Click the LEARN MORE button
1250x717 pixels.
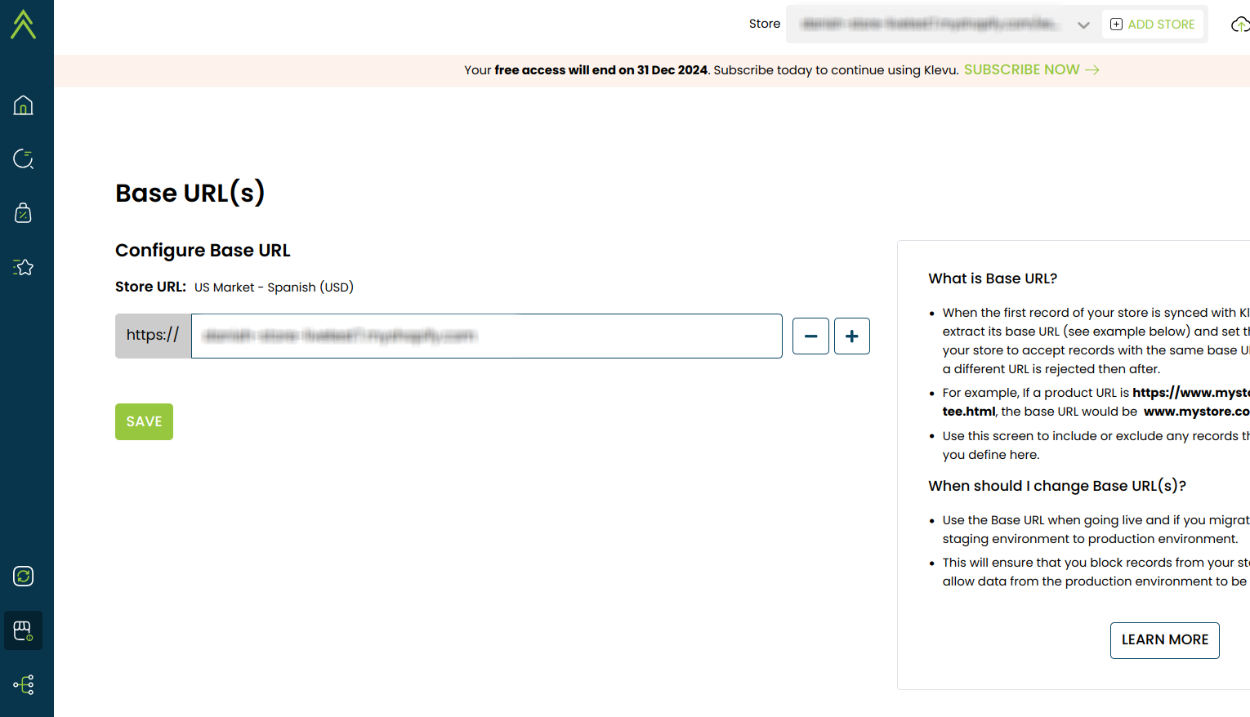click(1164, 640)
